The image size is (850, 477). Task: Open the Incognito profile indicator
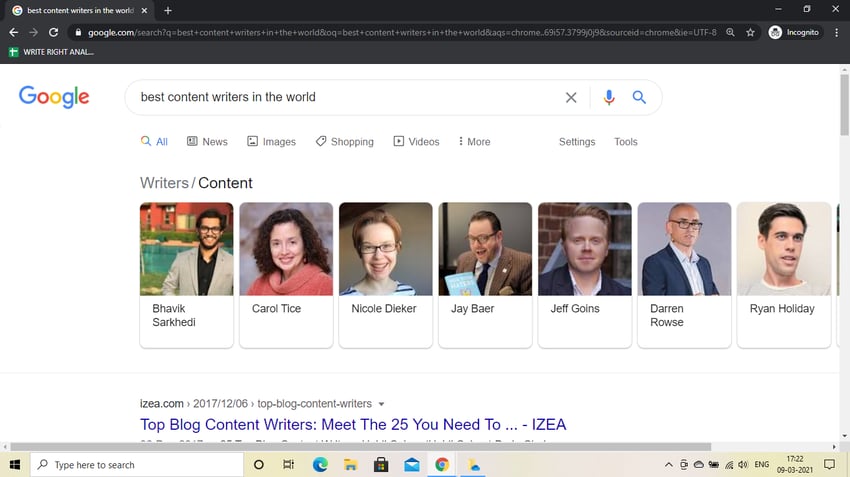click(794, 33)
